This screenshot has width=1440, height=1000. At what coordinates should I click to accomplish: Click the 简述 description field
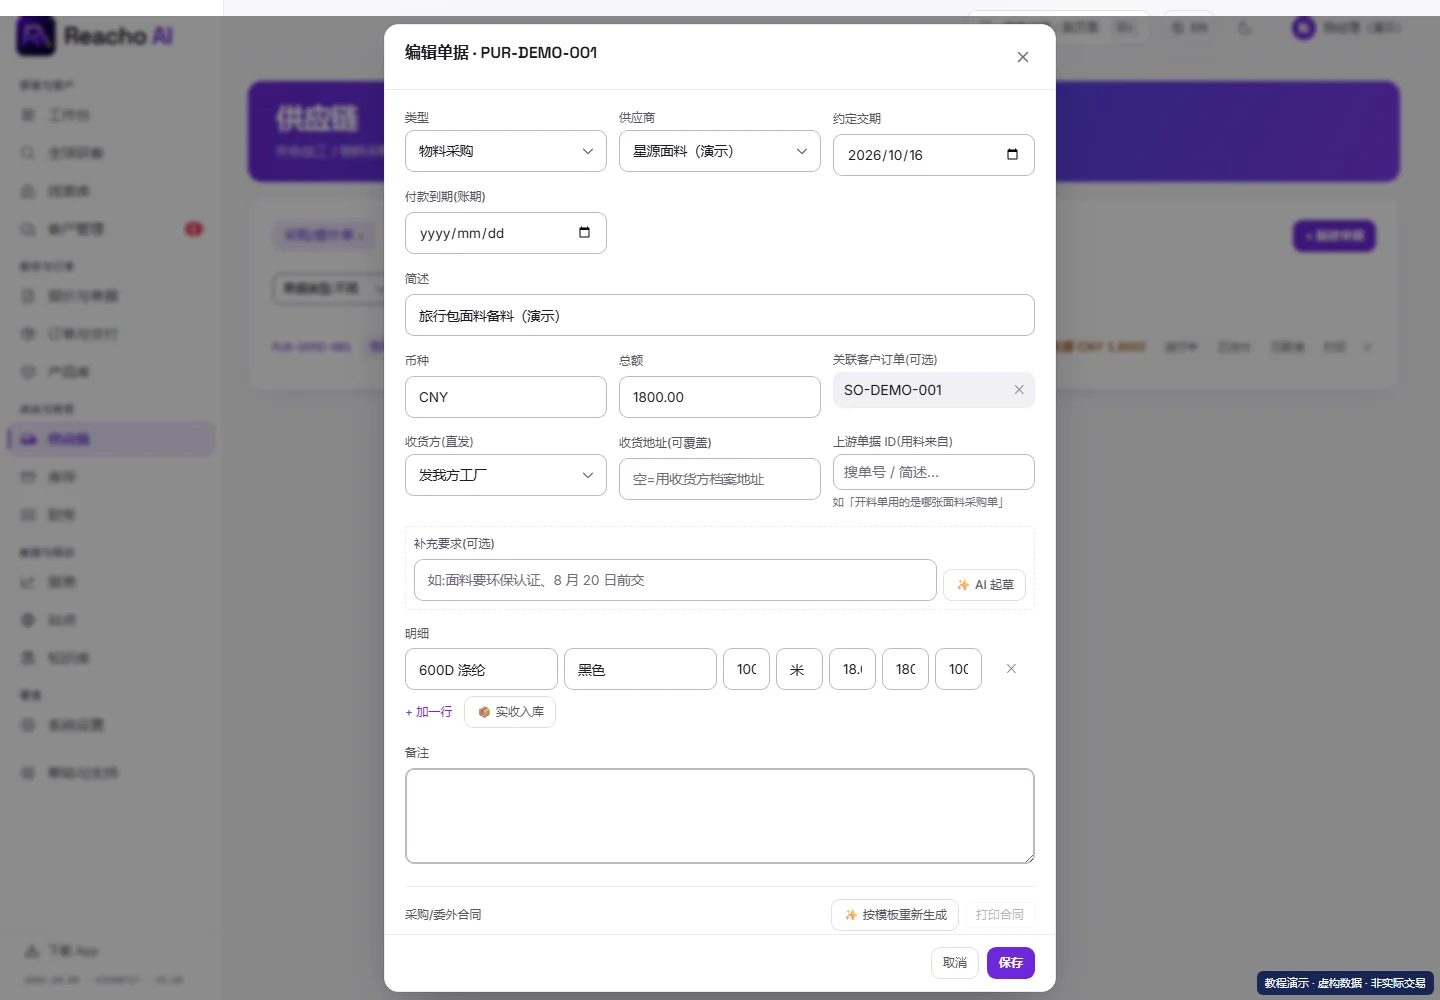point(720,315)
